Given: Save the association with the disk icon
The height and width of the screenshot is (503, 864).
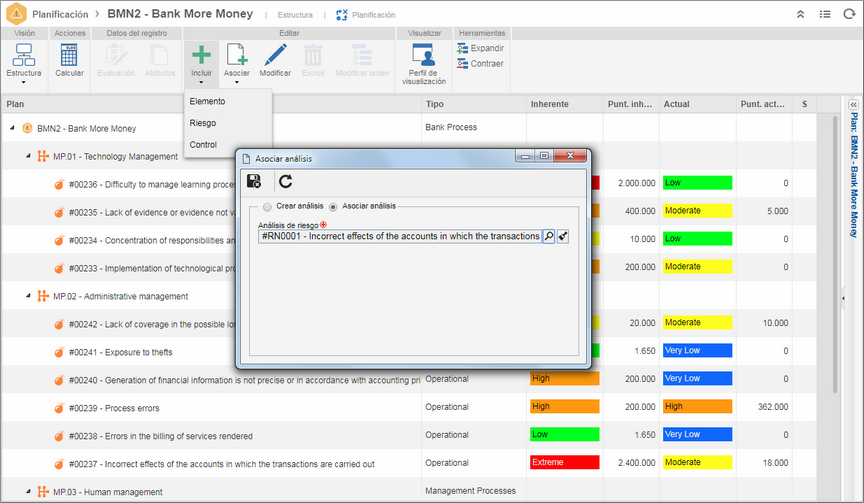Looking at the screenshot, I should pos(253,181).
